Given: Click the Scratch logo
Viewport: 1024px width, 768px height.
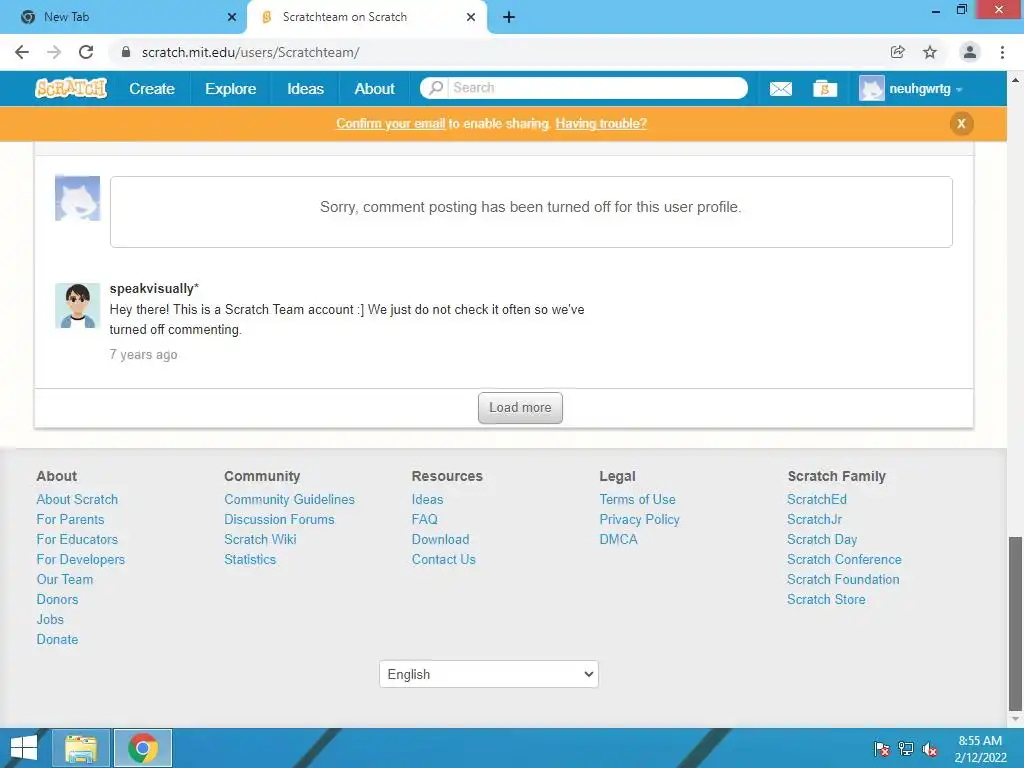Looking at the screenshot, I should [x=71, y=88].
